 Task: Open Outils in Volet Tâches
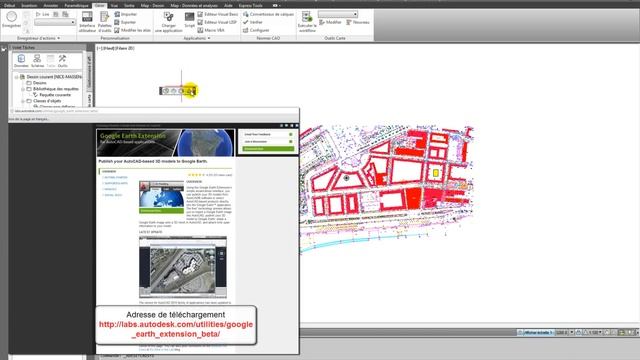(x=62, y=61)
